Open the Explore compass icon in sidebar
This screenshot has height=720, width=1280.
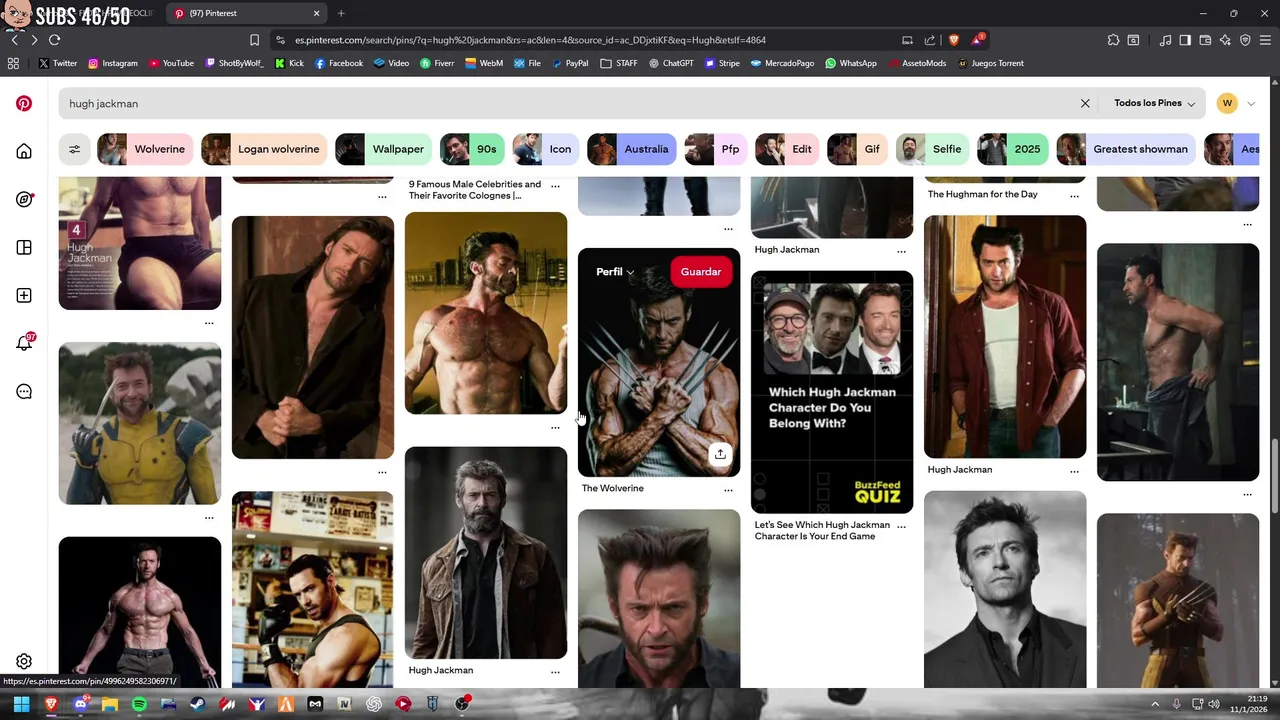tap(24, 199)
